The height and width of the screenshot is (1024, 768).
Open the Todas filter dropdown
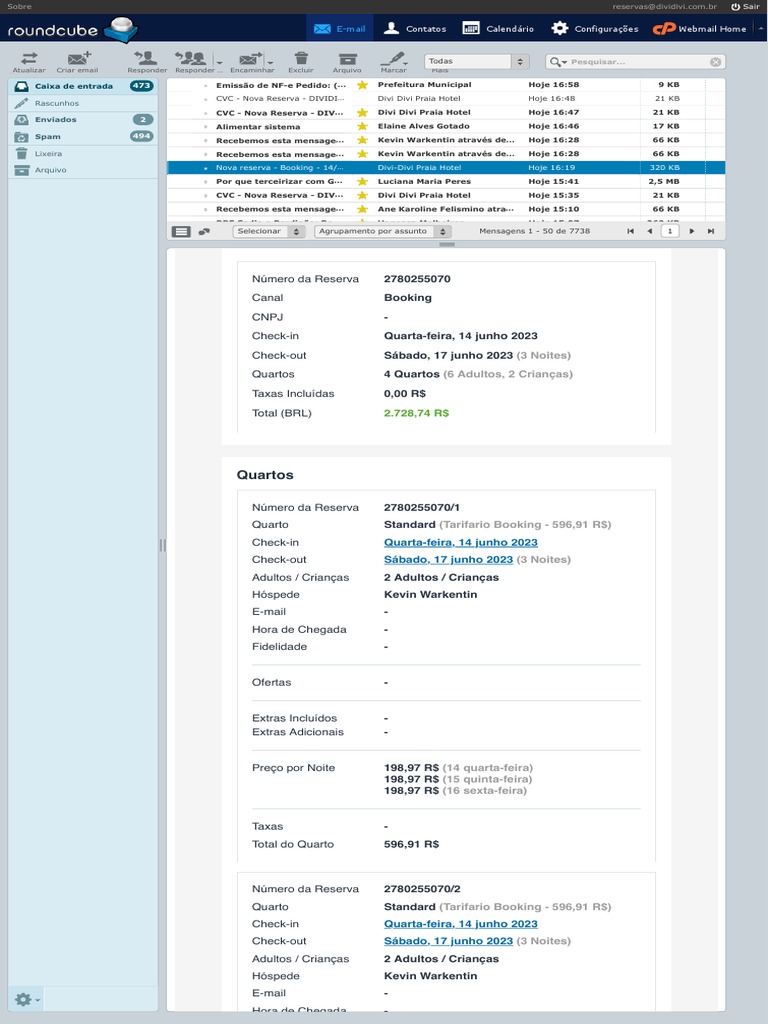(476, 61)
